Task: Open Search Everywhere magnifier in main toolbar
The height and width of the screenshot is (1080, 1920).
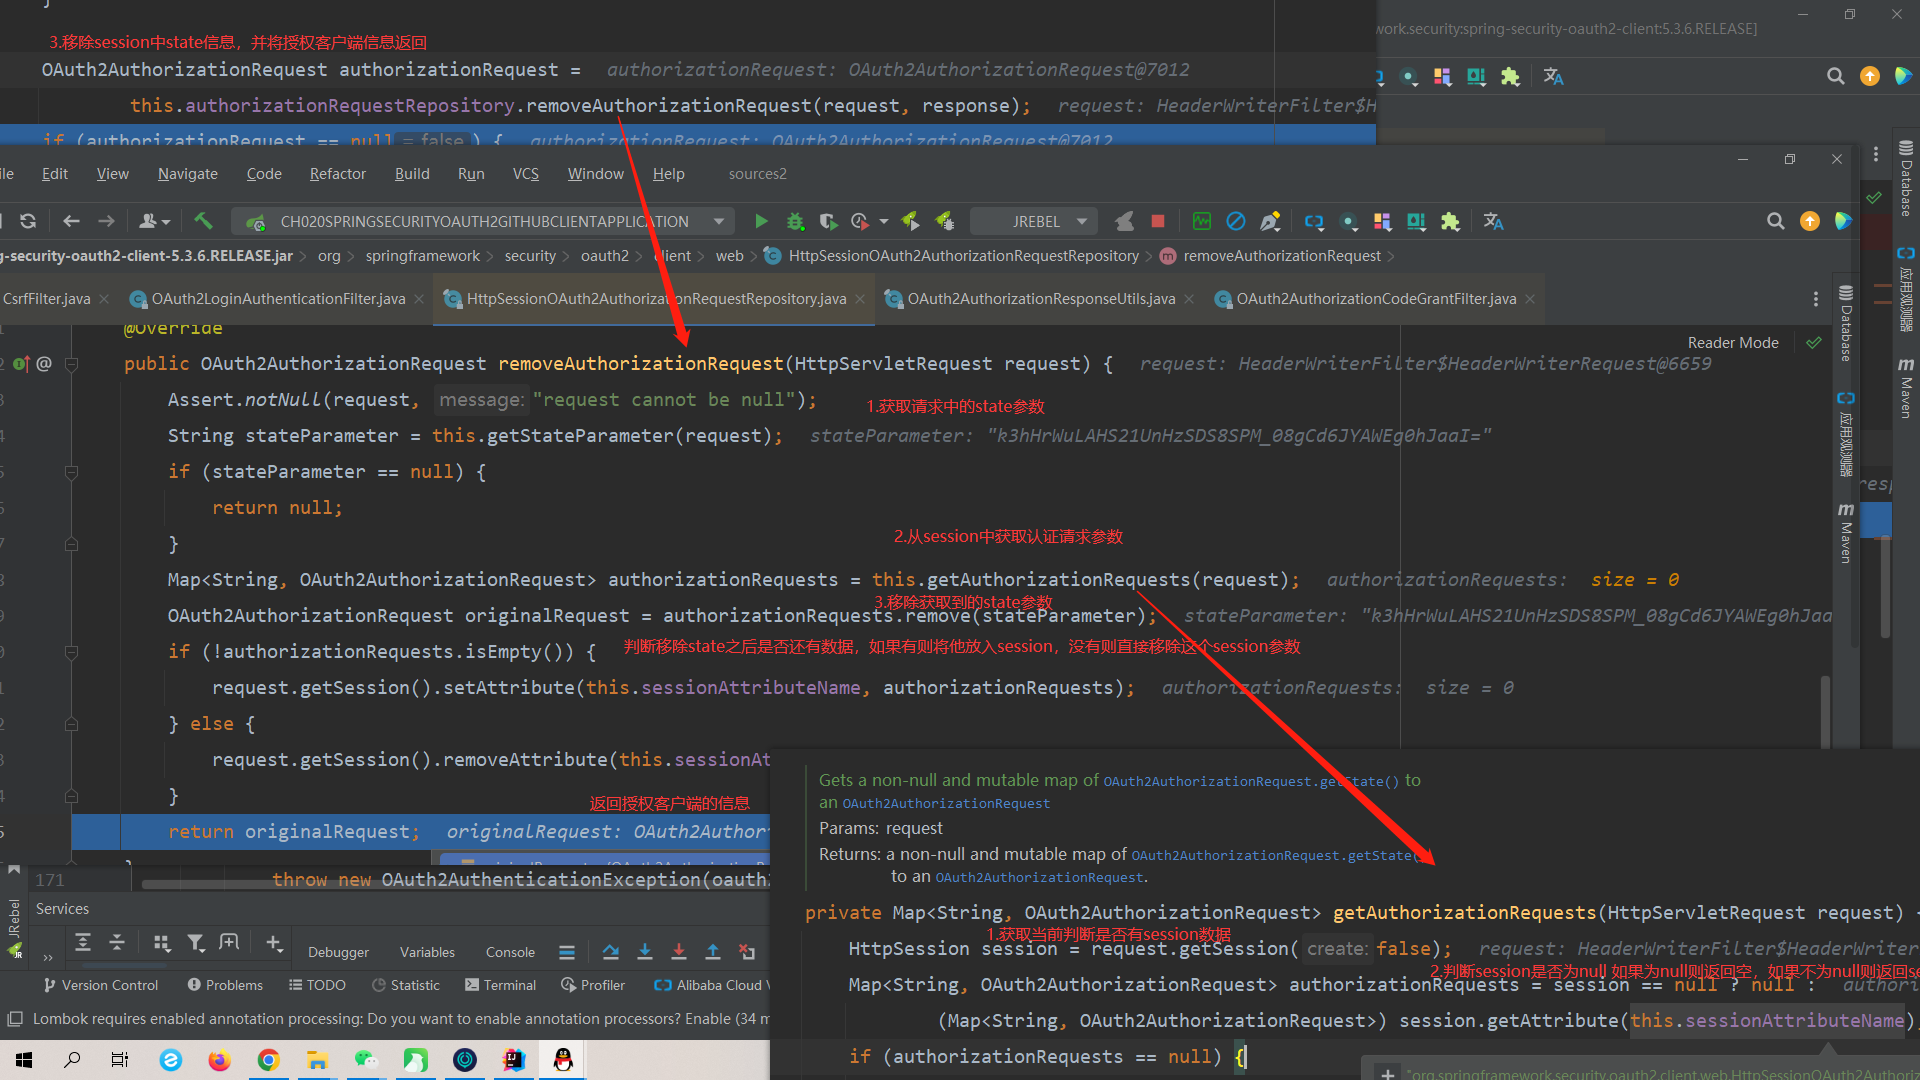Action: (x=1775, y=221)
